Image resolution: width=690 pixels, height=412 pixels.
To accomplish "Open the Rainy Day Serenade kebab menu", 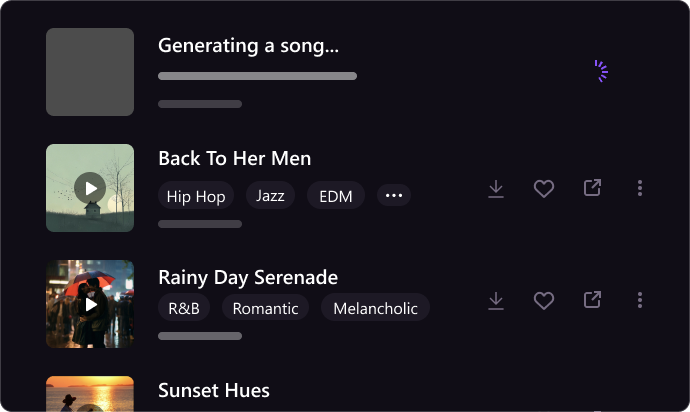I will tap(640, 300).
